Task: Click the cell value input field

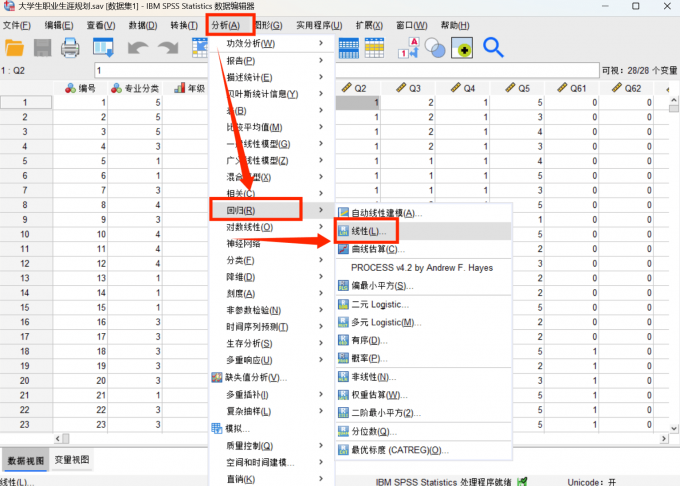Action: click(347, 70)
